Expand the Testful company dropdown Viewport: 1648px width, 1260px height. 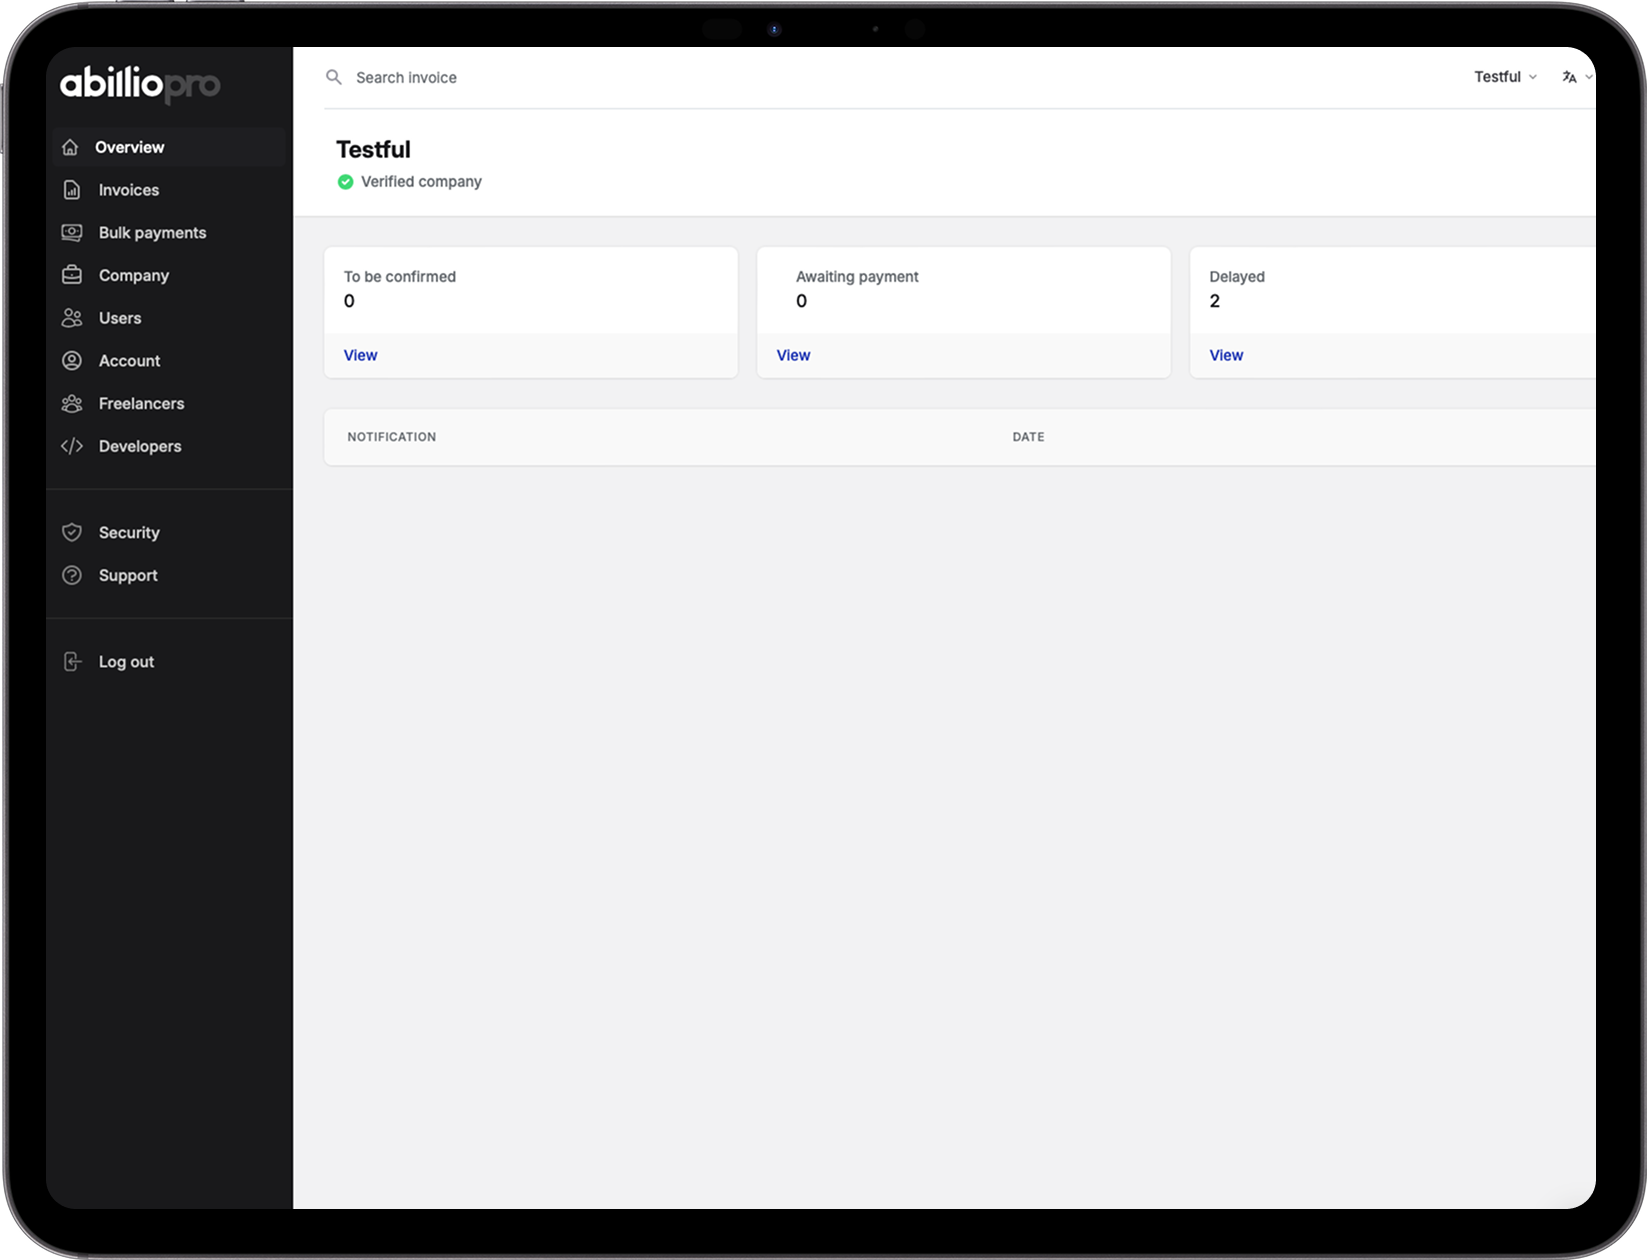[x=1505, y=77]
